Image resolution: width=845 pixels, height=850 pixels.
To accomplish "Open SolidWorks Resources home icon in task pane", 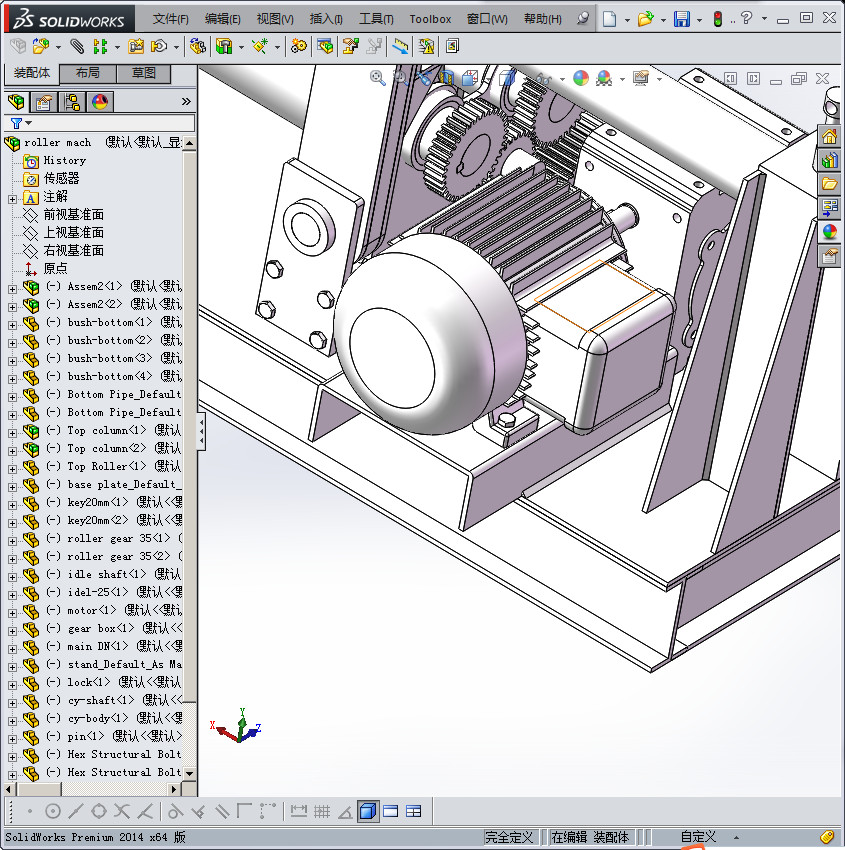I will click(830, 136).
